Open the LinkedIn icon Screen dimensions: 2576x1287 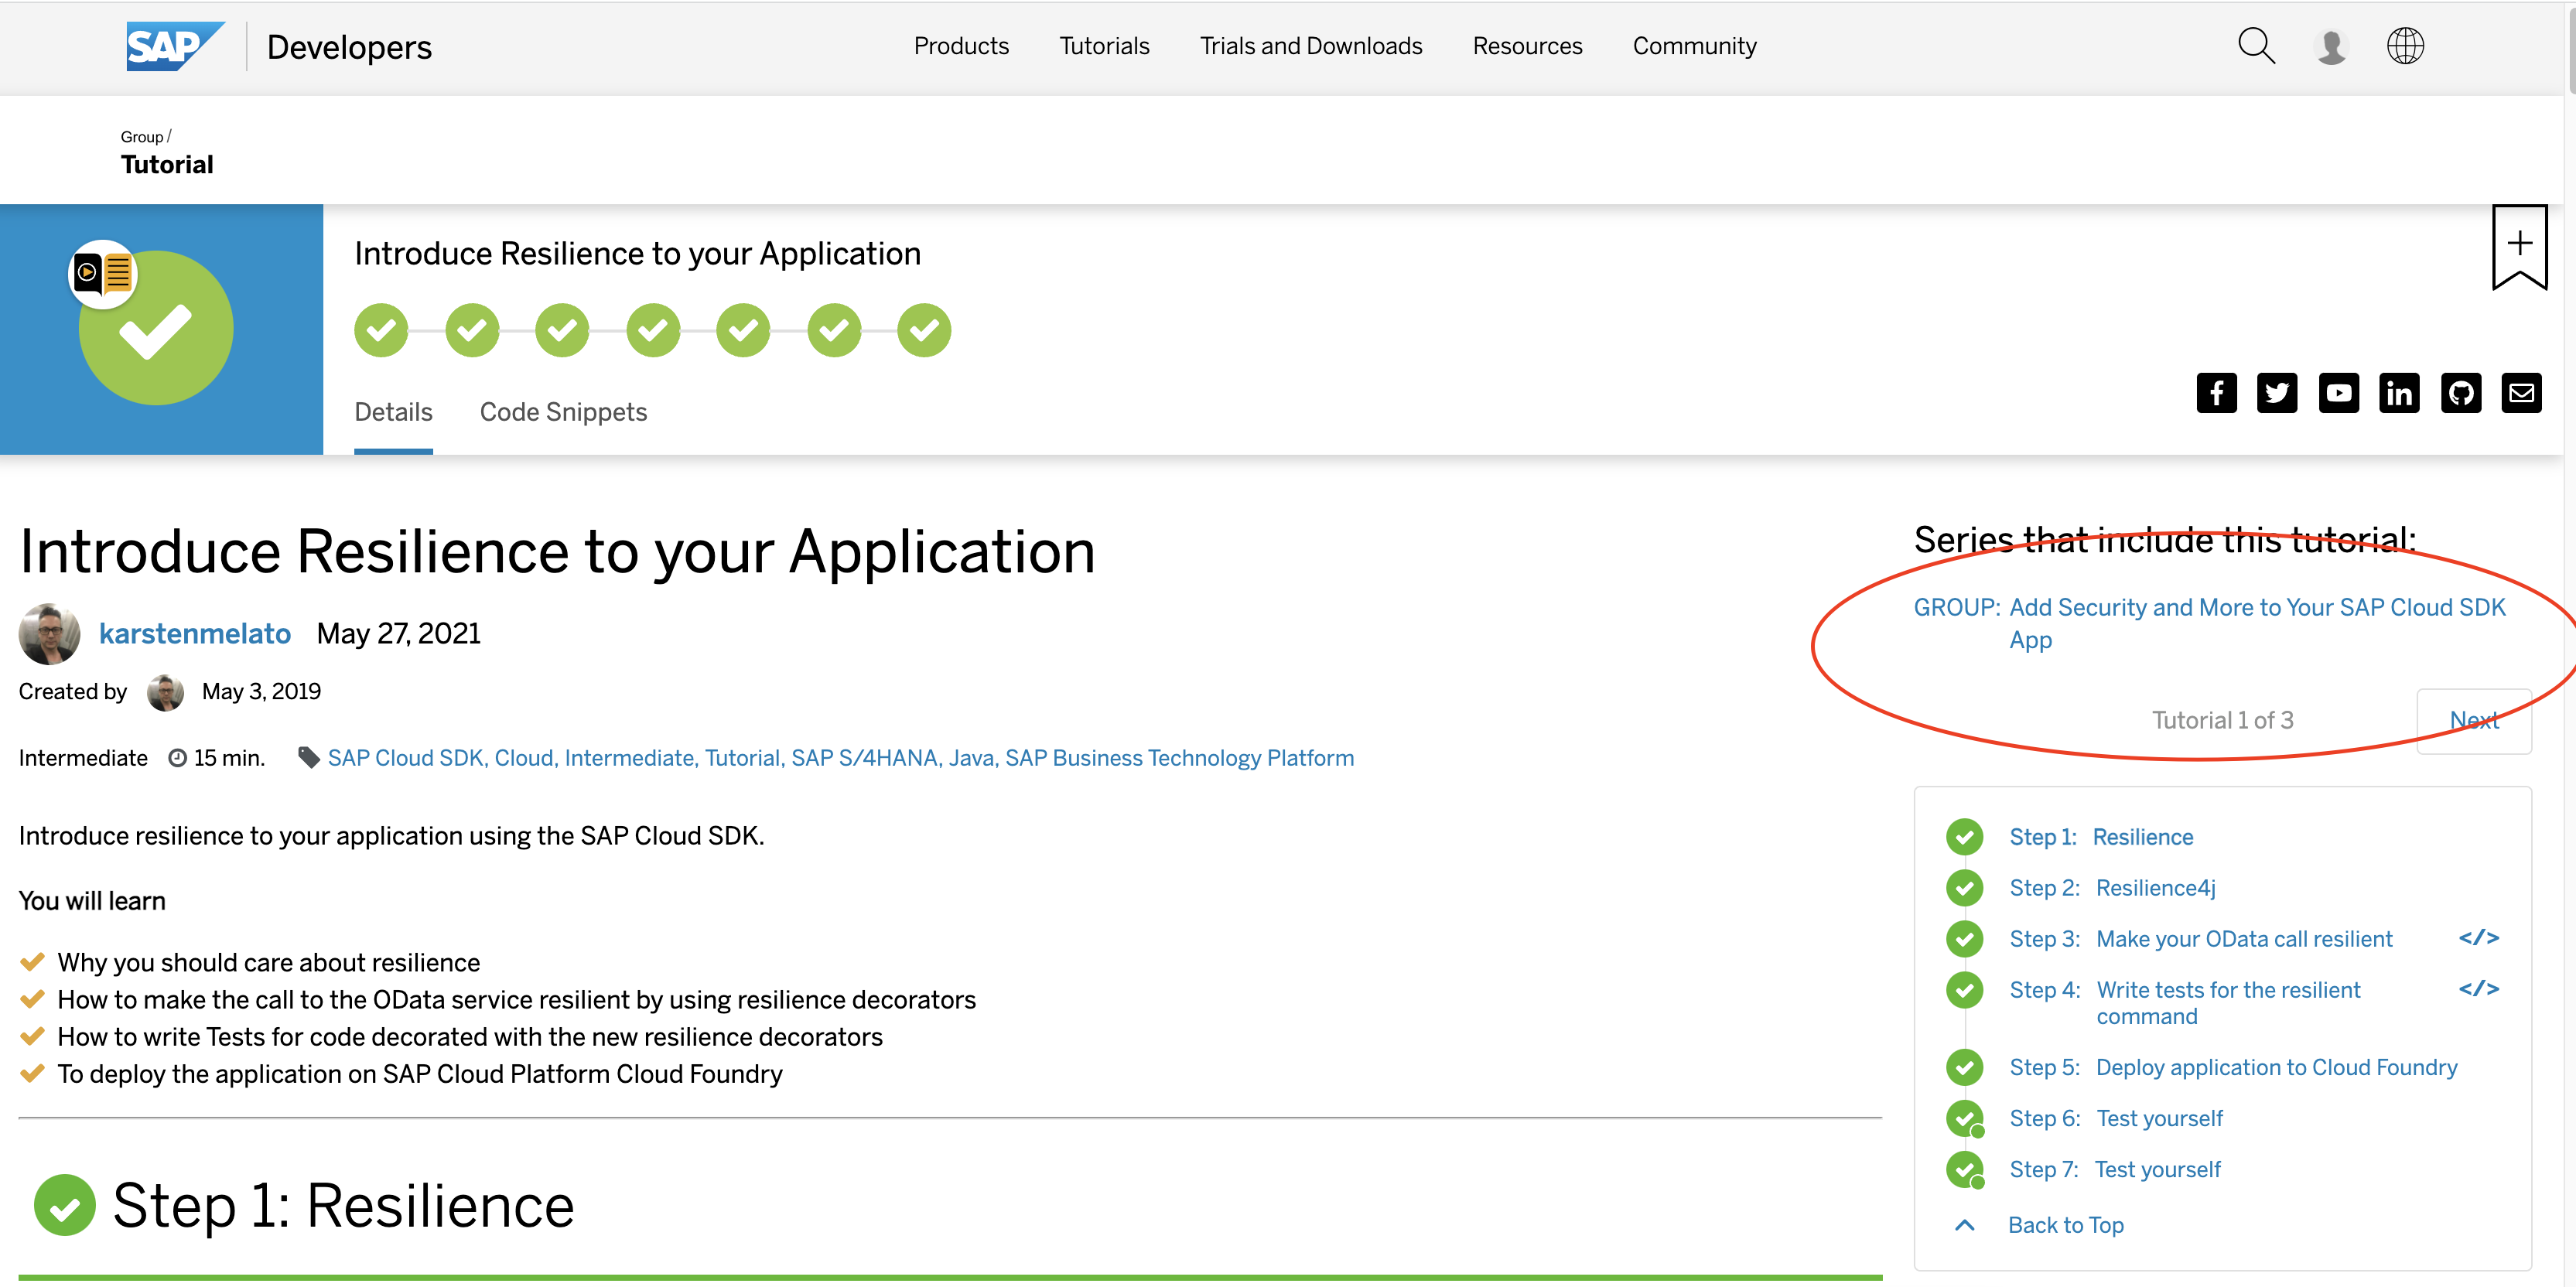pyautogui.click(x=2400, y=392)
